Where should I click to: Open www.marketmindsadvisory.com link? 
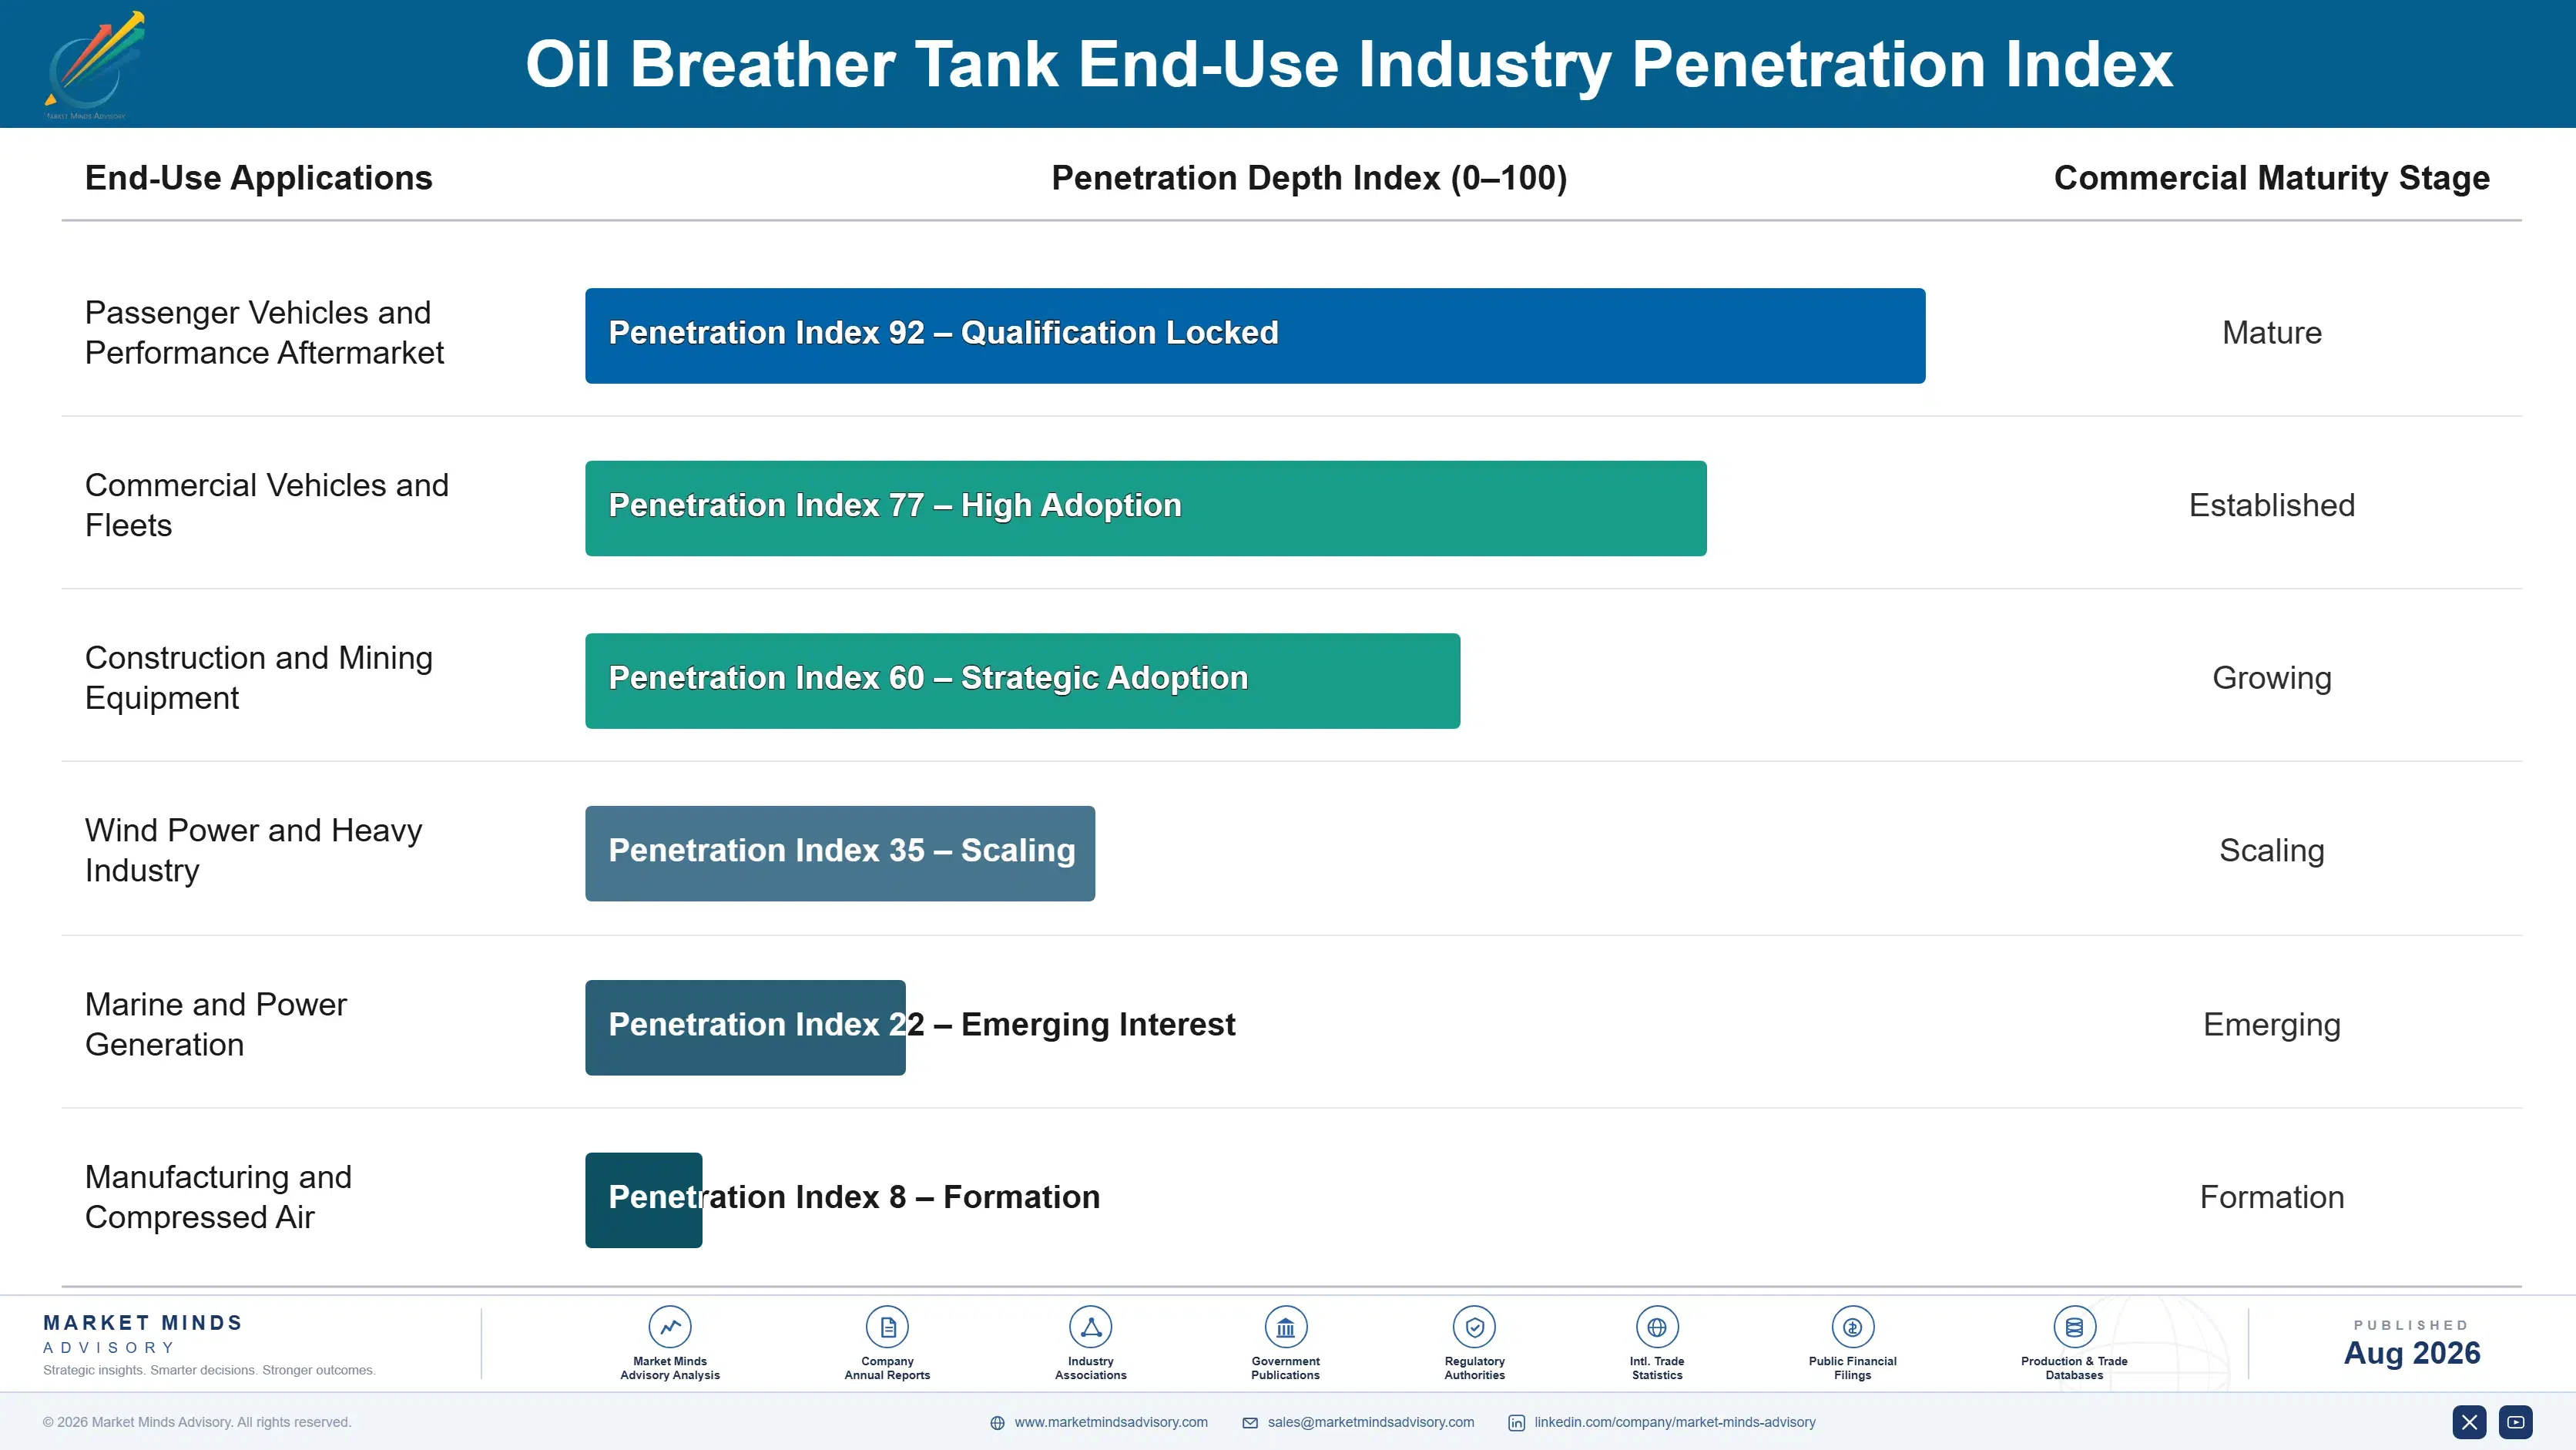pyautogui.click(x=1111, y=1422)
